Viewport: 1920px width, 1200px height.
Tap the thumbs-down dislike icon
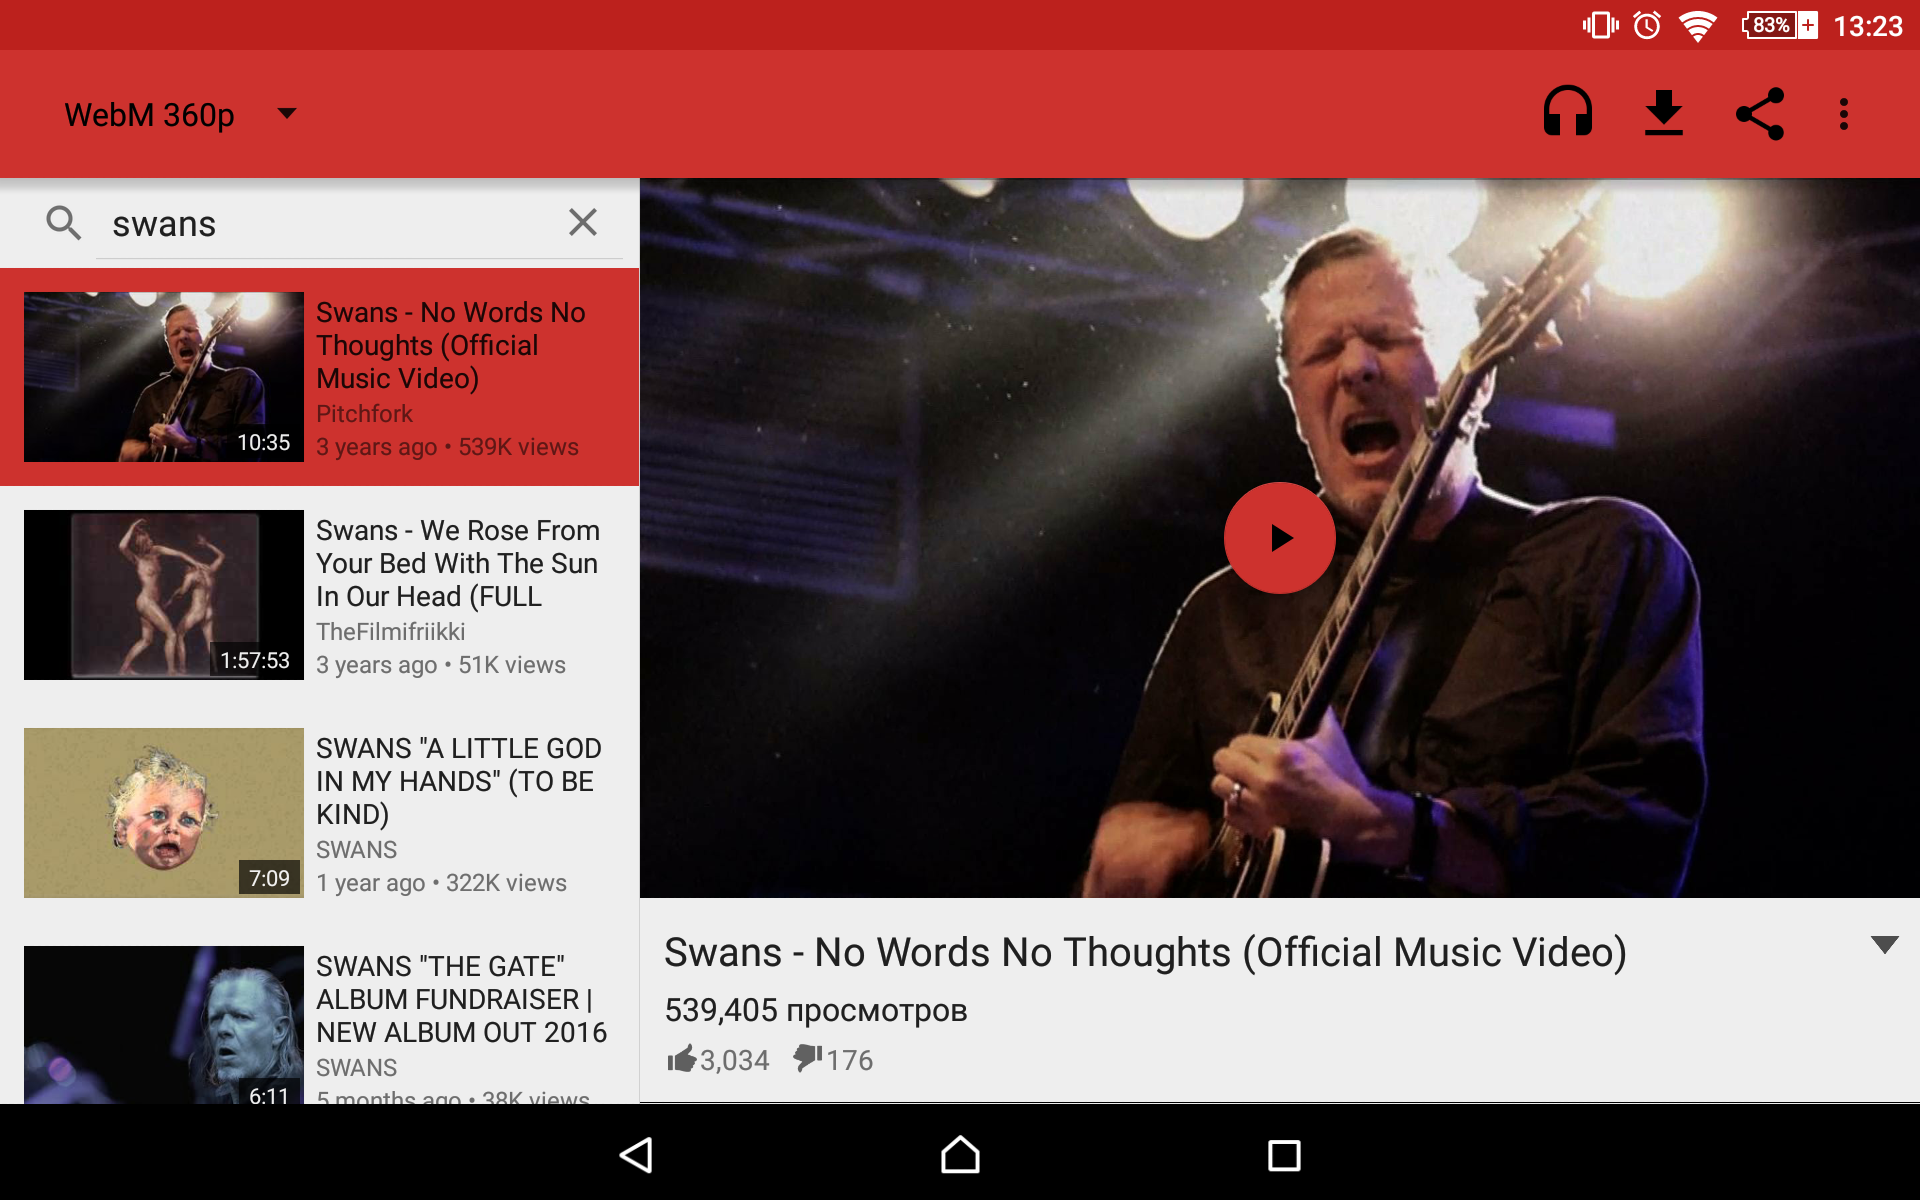pyautogui.click(x=807, y=1057)
